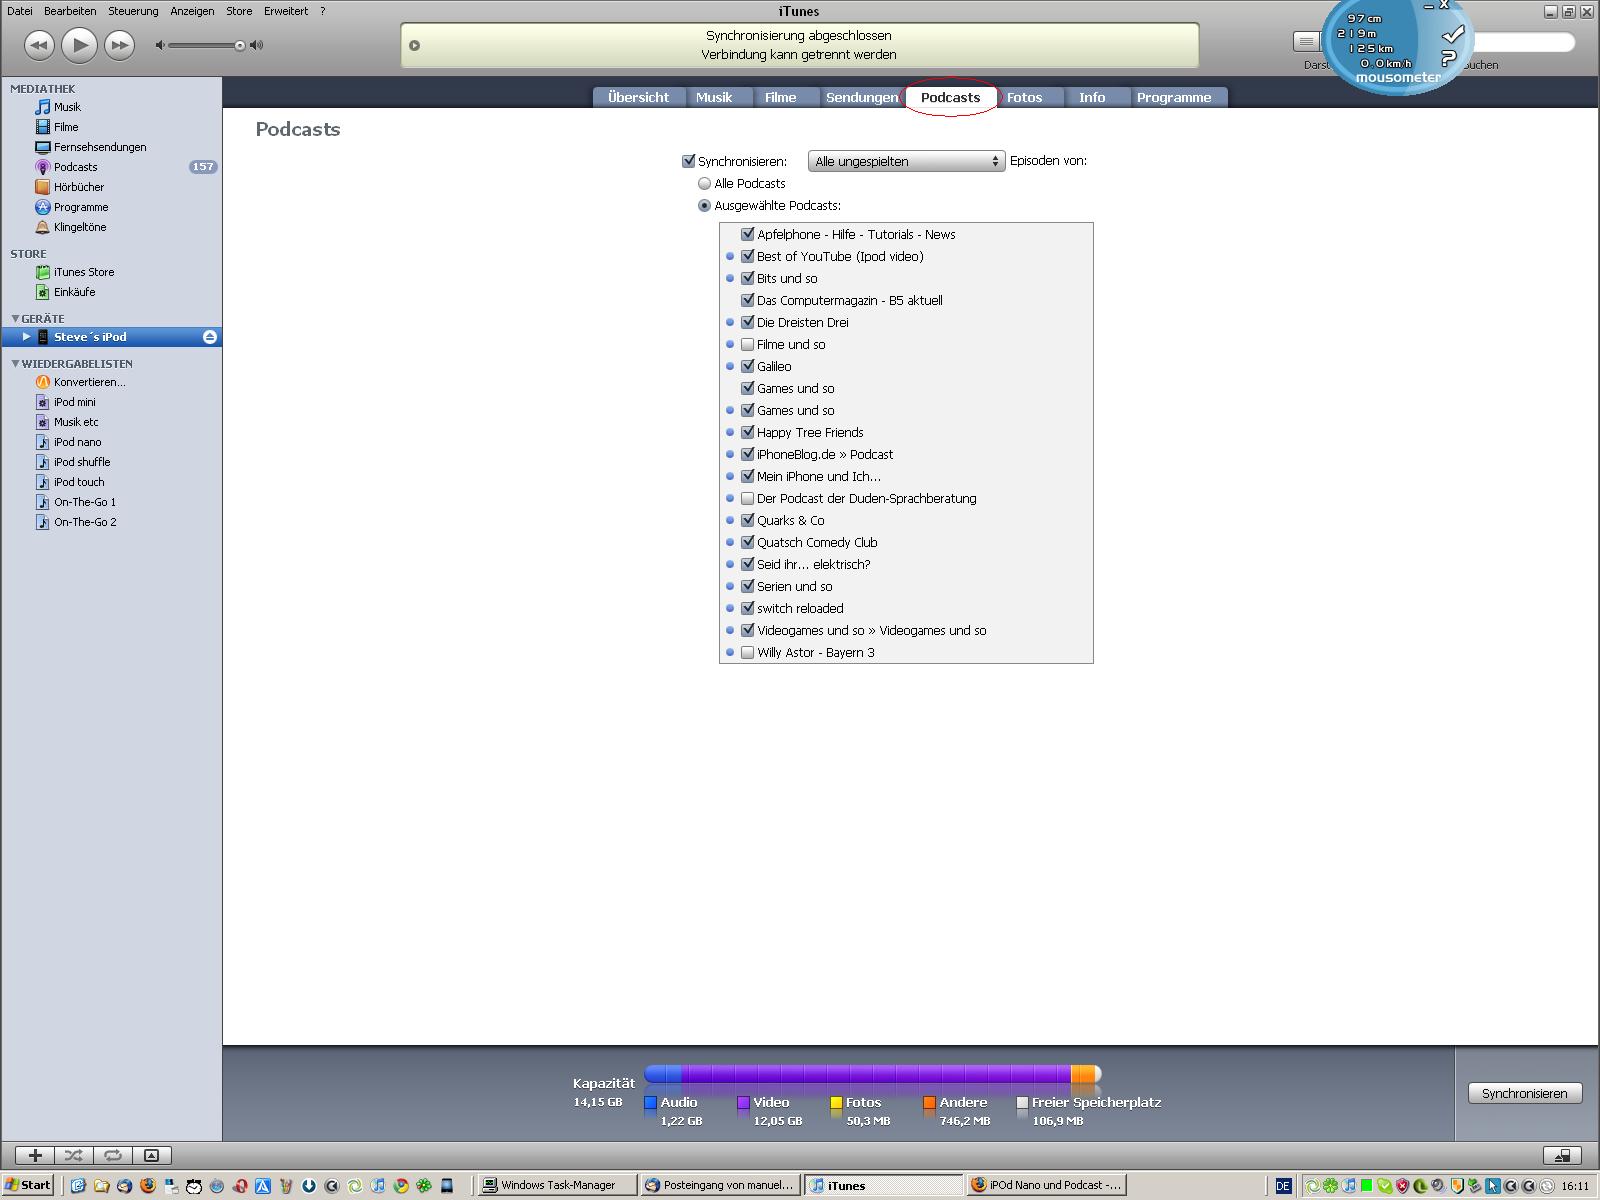Click the capacity usage bar
The image size is (1600, 1200).
click(873, 1074)
